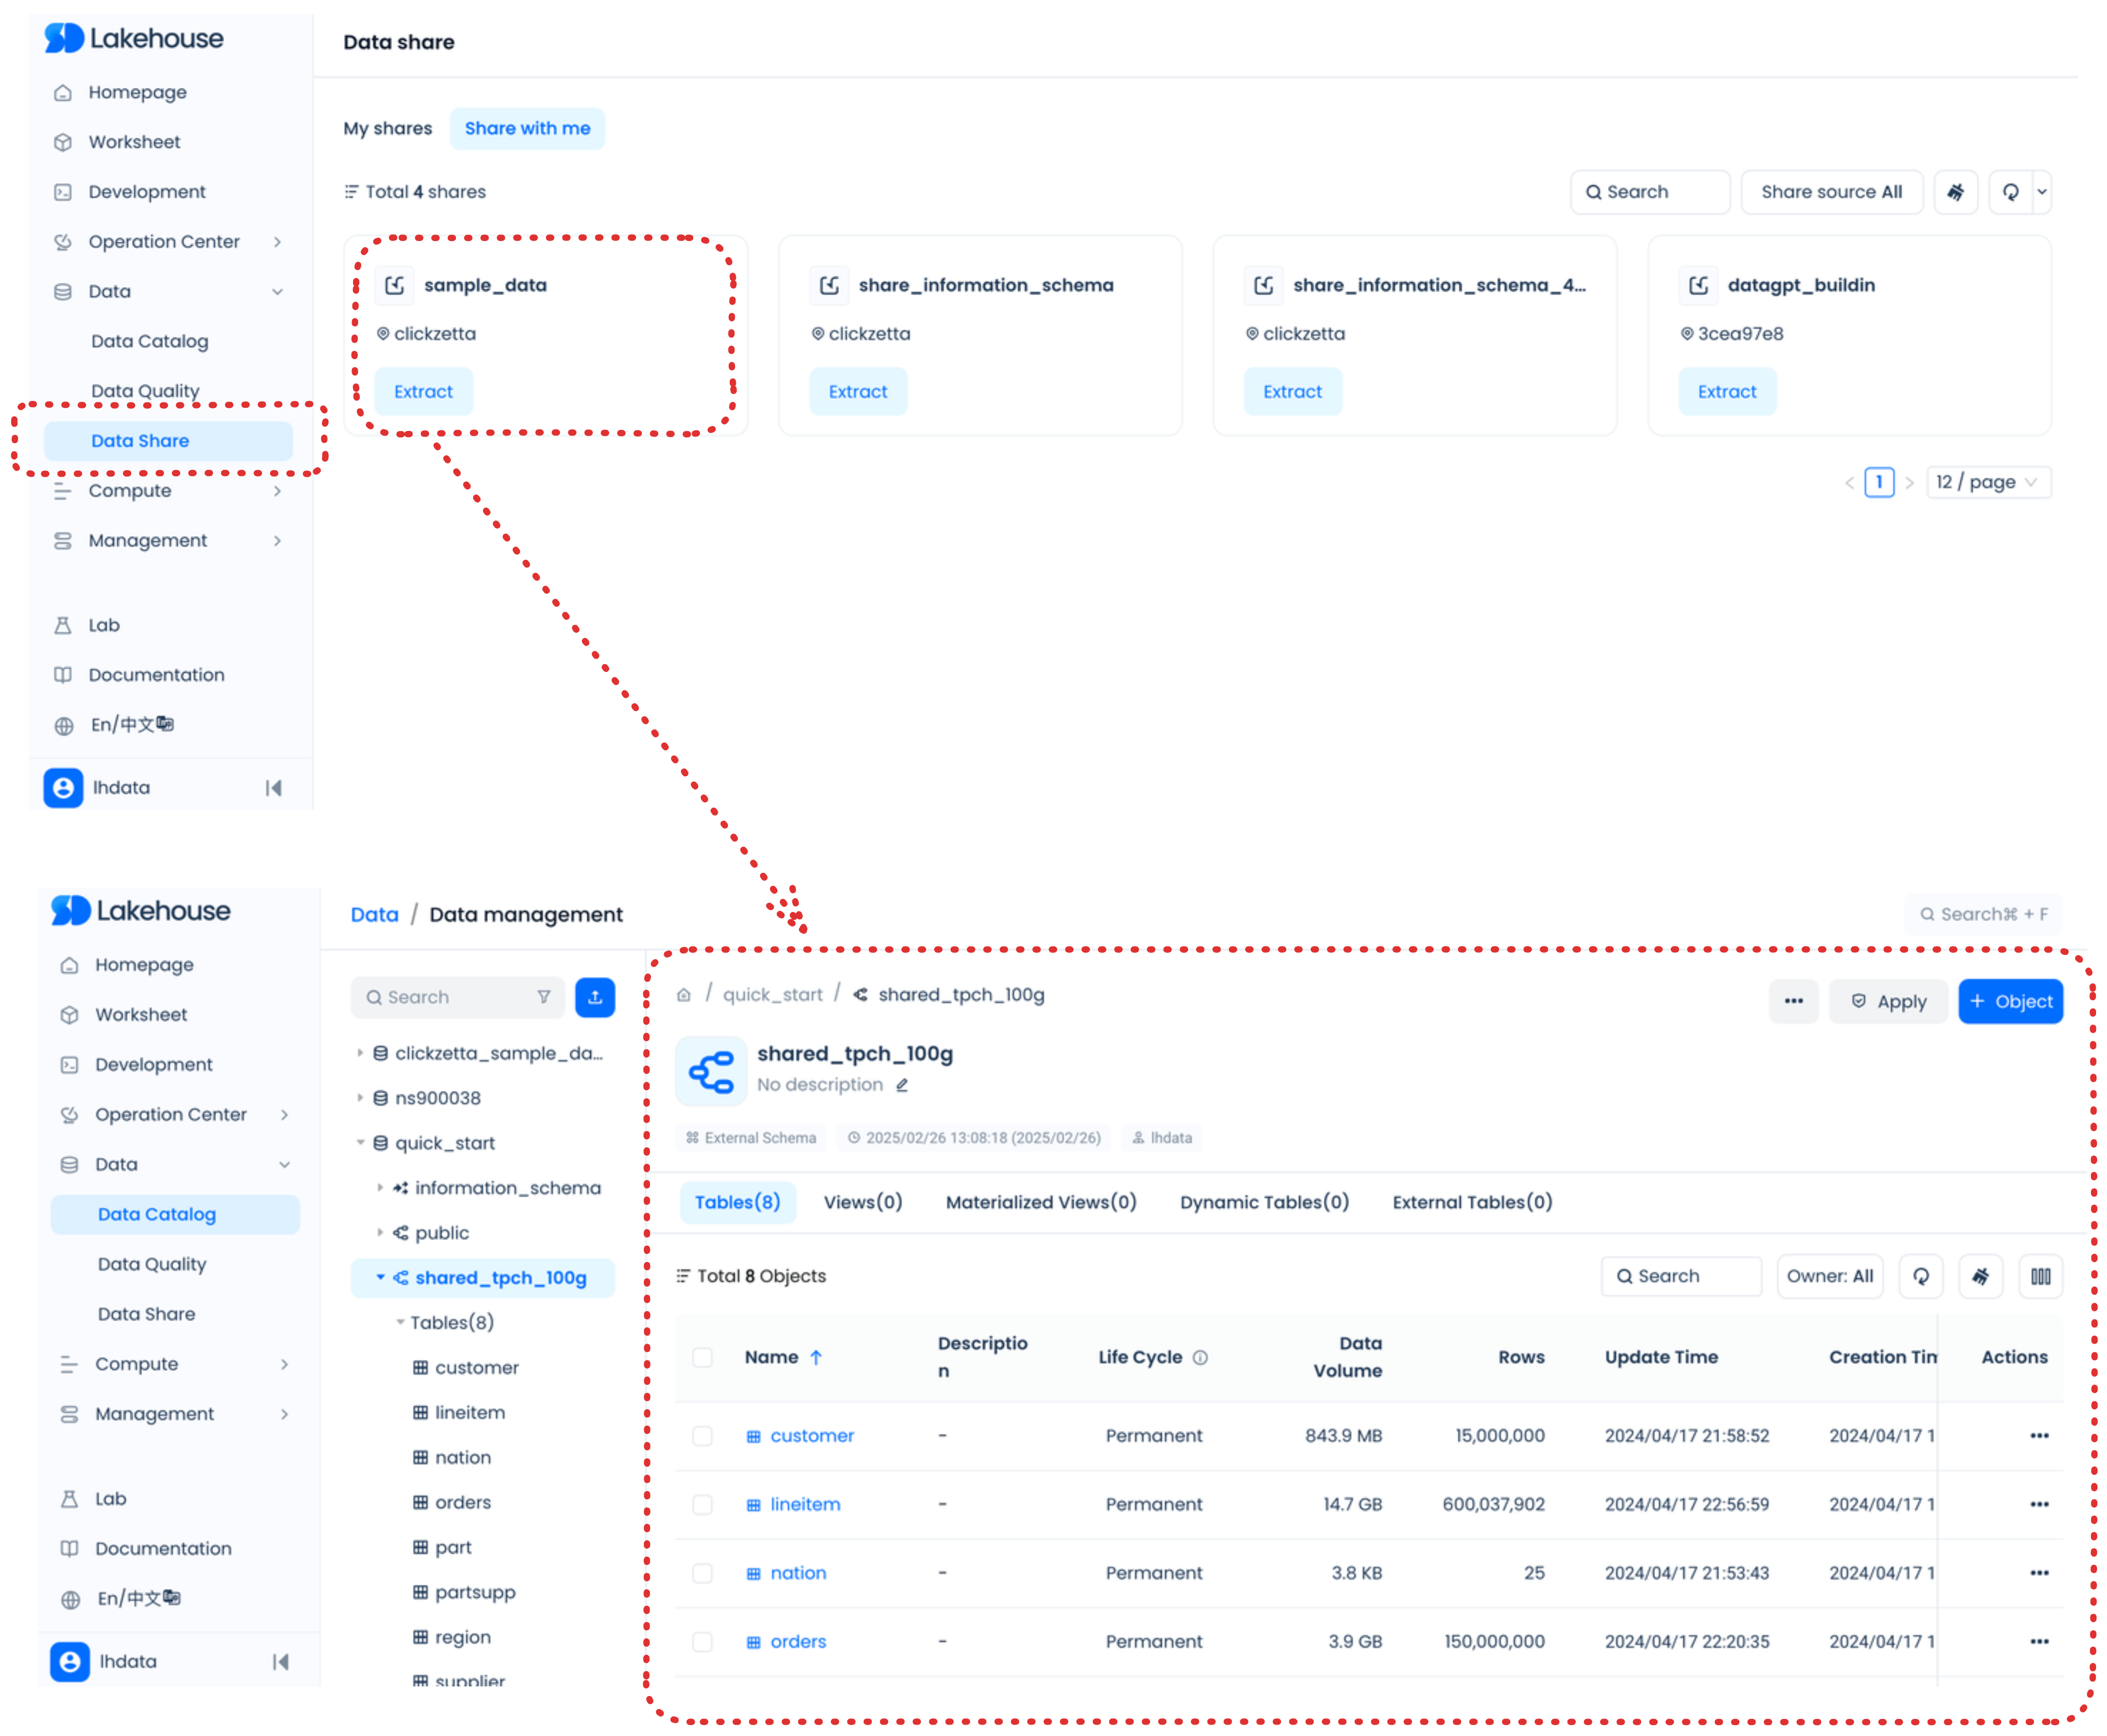Click the home icon in the quick_start breadcrumb

tap(684, 995)
